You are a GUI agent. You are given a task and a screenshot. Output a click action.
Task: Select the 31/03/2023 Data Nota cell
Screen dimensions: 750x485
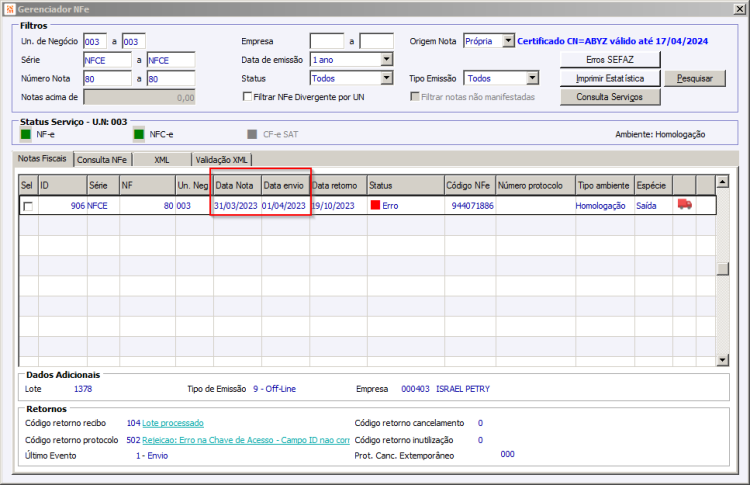tap(236, 206)
